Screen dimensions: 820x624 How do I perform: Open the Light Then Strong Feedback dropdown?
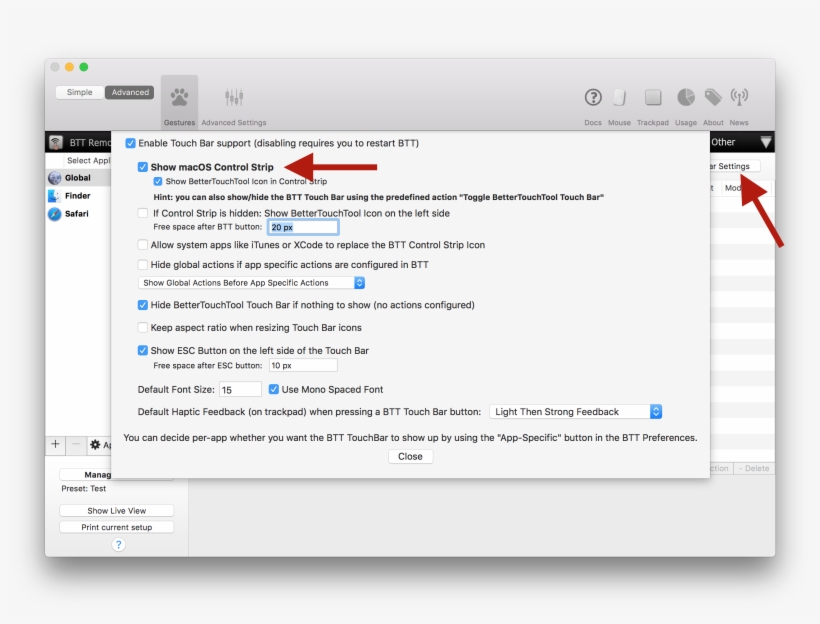point(576,412)
